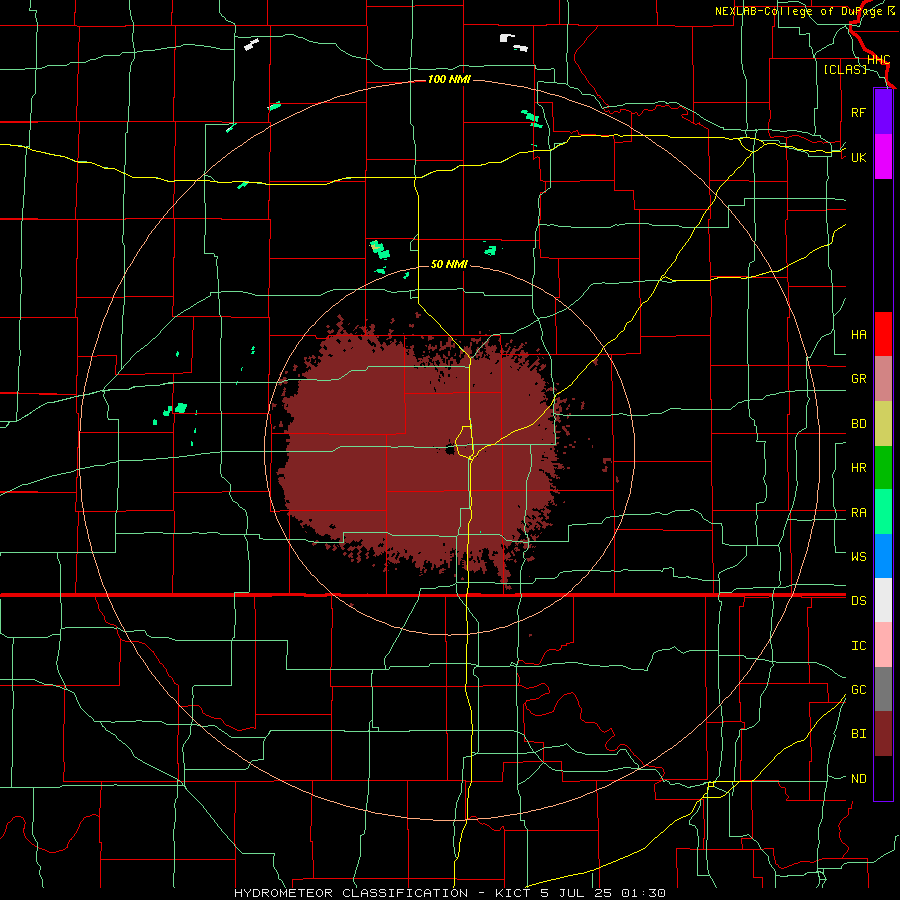Click the 100 NMI range ring label

(449, 79)
